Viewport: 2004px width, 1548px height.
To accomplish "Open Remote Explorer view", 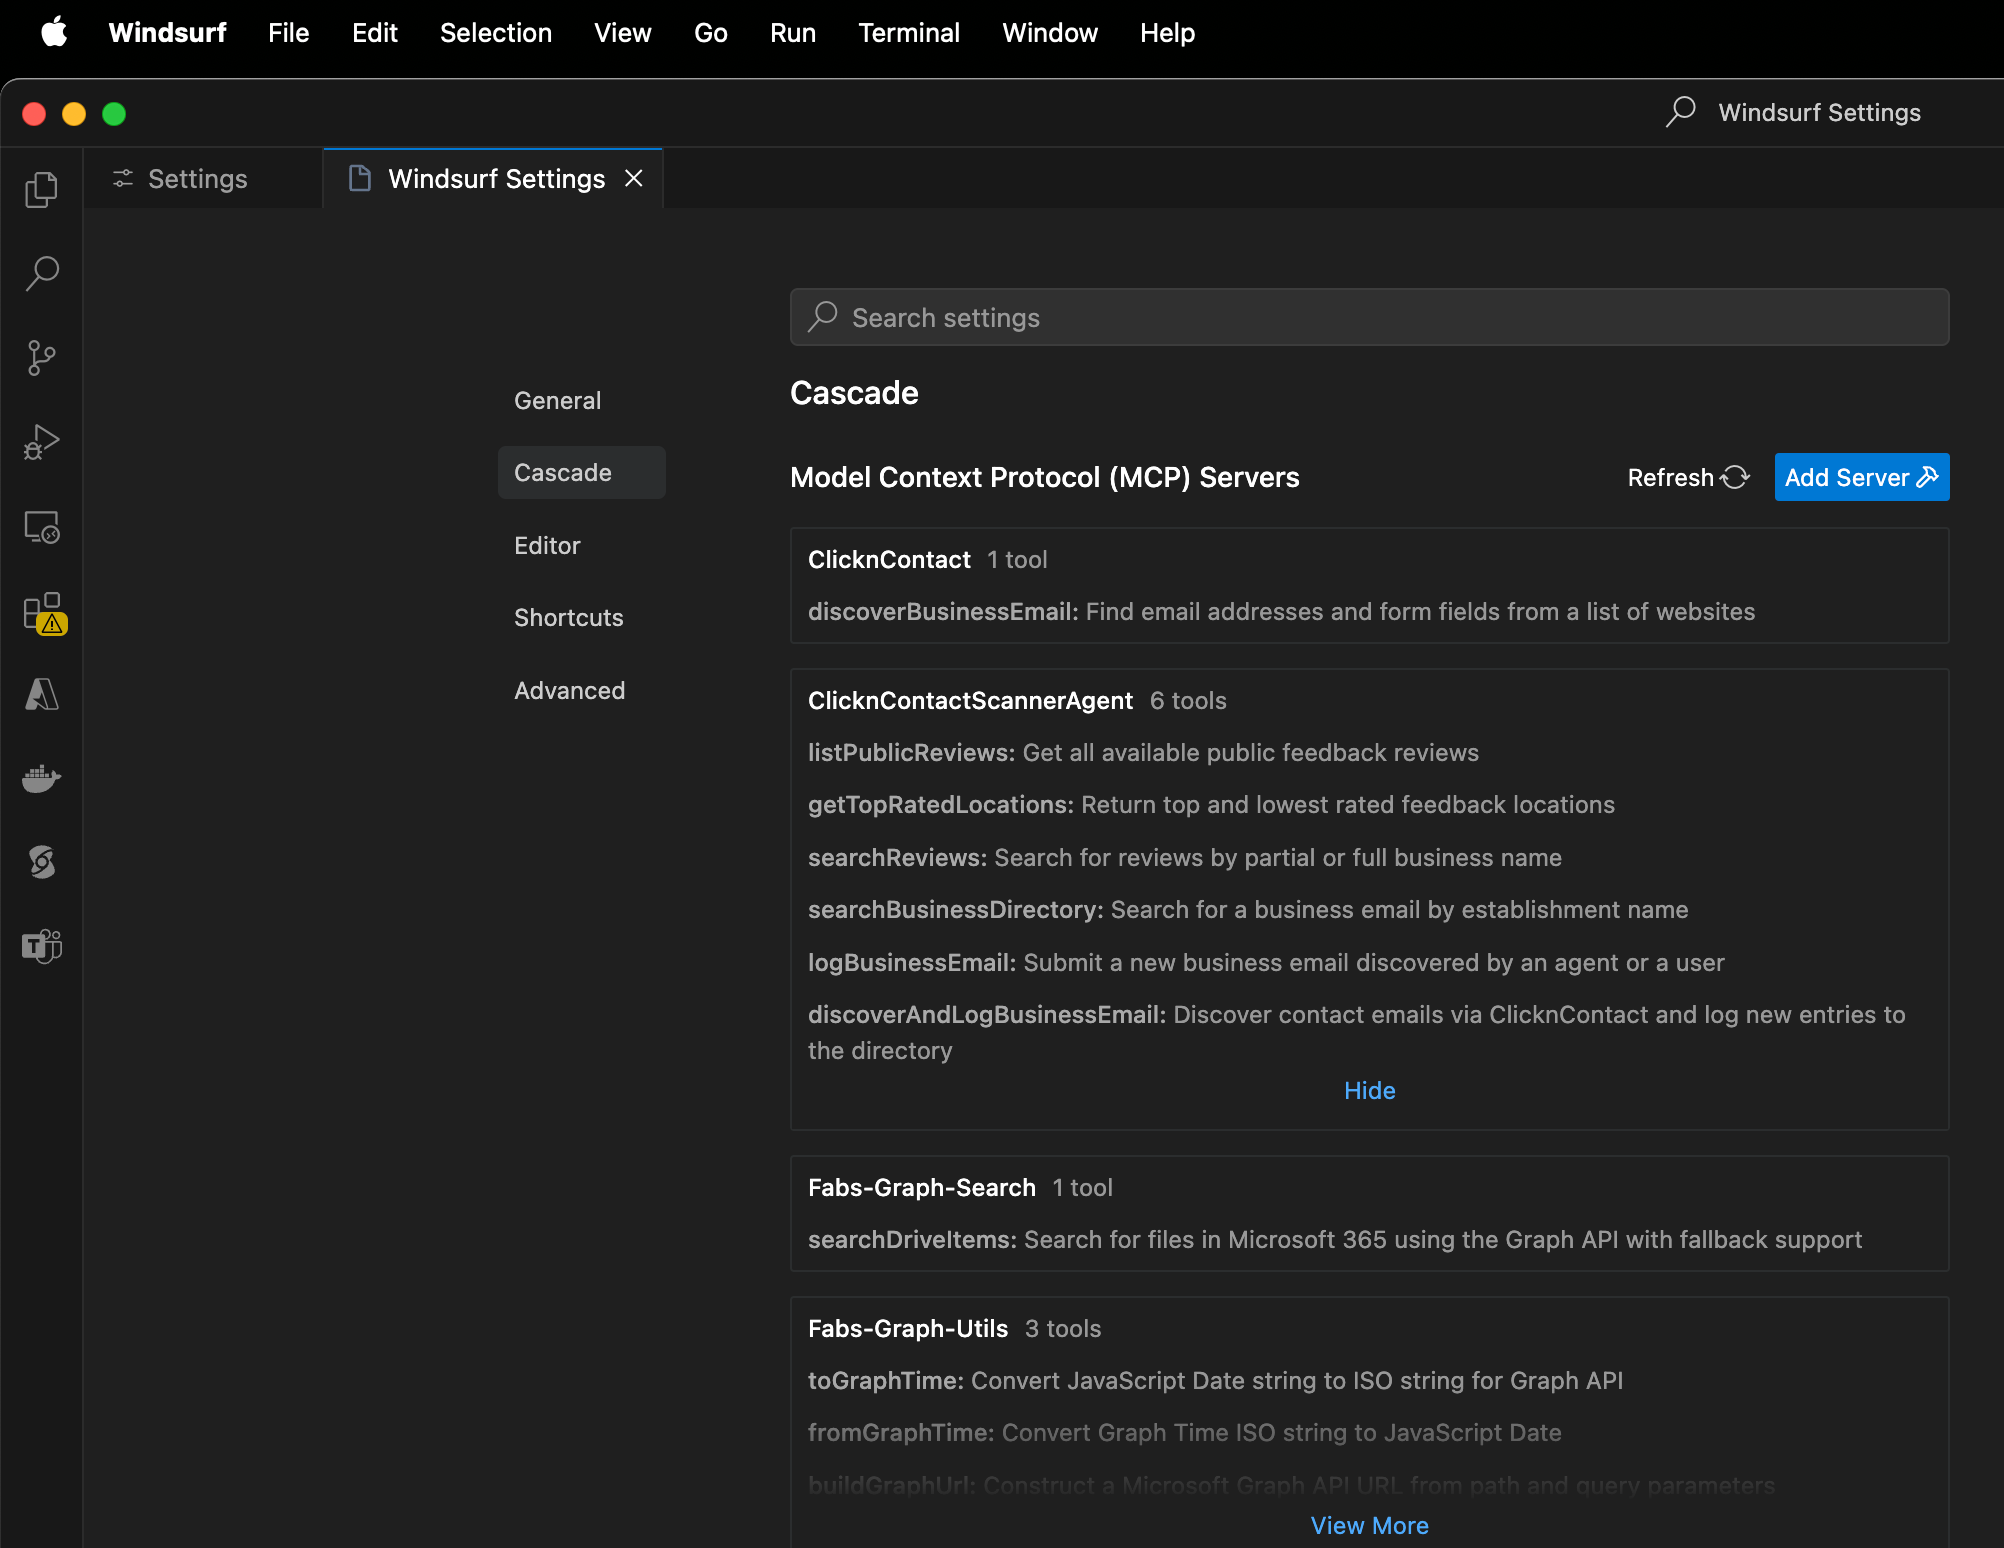I will tap(41, 526).
